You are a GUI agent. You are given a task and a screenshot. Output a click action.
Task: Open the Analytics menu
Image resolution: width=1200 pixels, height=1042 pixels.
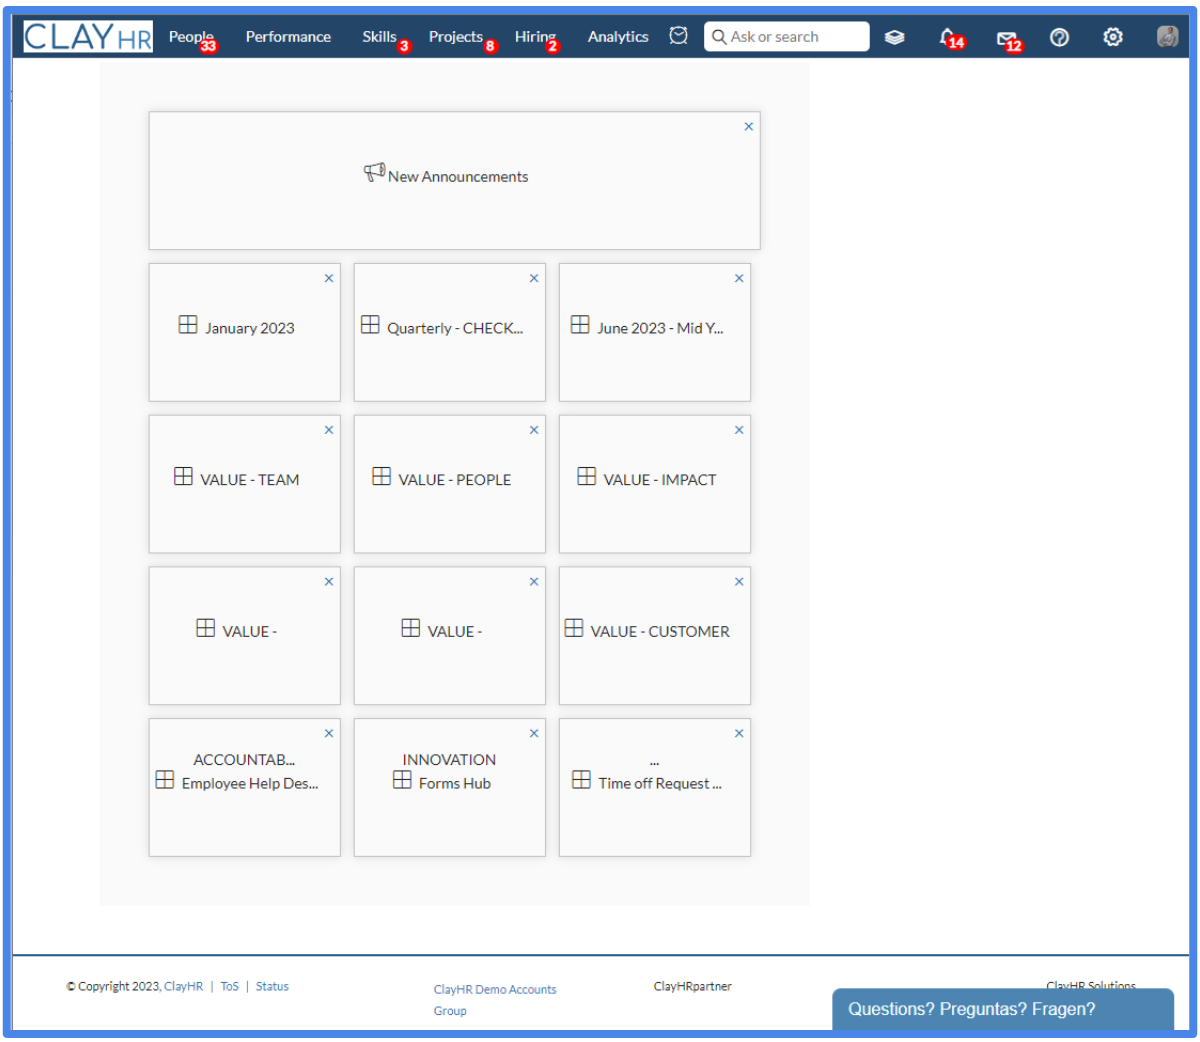pyautogui.click(x=618, y=37)
